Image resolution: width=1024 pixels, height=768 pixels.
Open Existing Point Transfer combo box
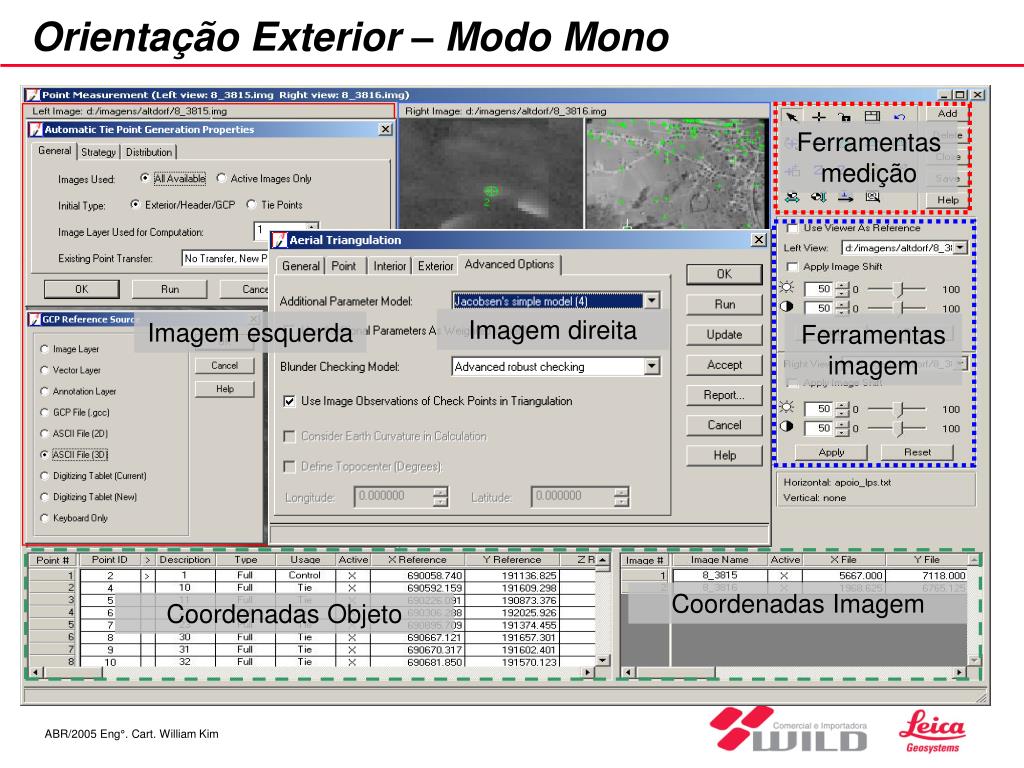[x=225, y=259]
